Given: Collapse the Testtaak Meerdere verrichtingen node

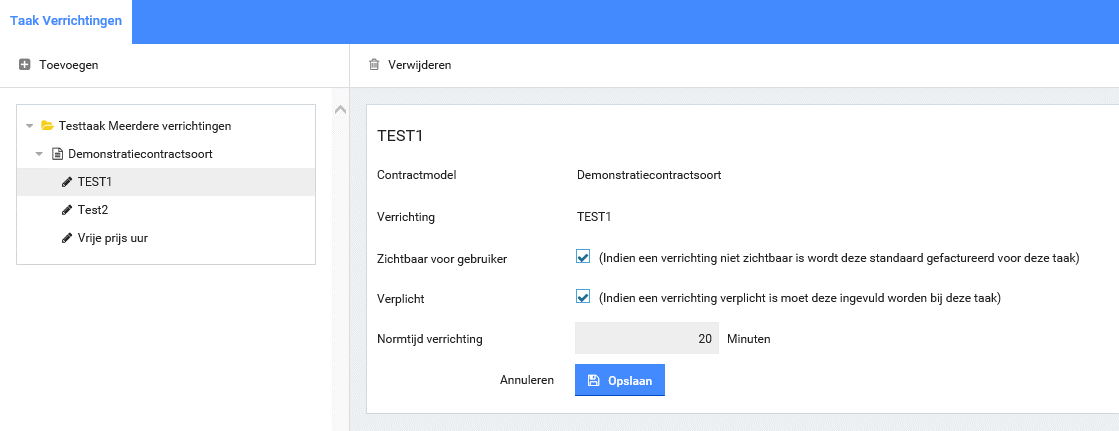Looking at the screenshot, I should pos(30,126).
